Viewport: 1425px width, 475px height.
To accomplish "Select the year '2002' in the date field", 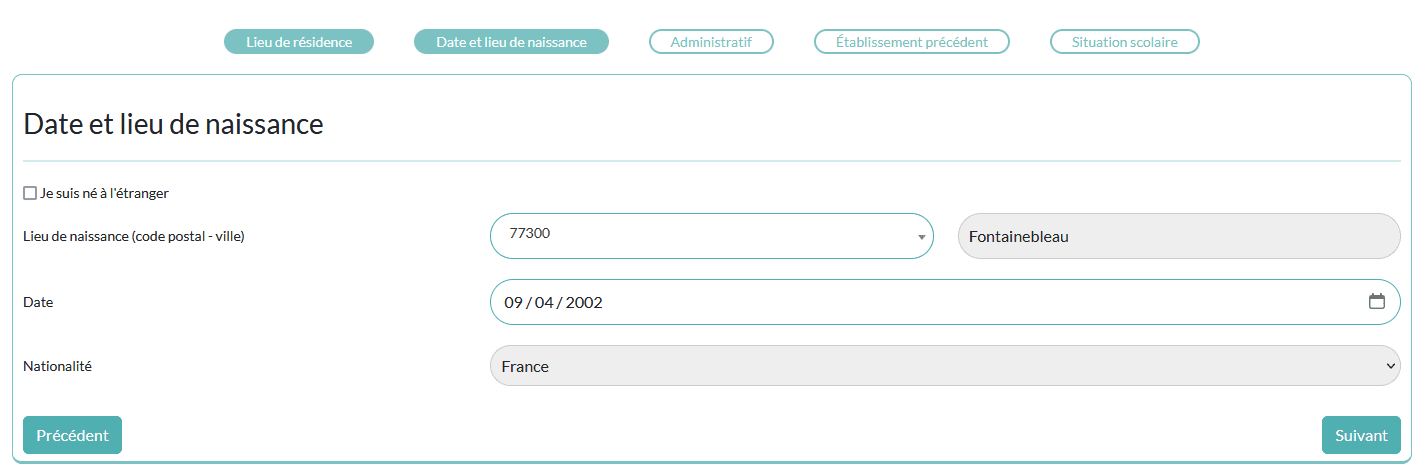I will pyautogui.click(x=584, y=302).
